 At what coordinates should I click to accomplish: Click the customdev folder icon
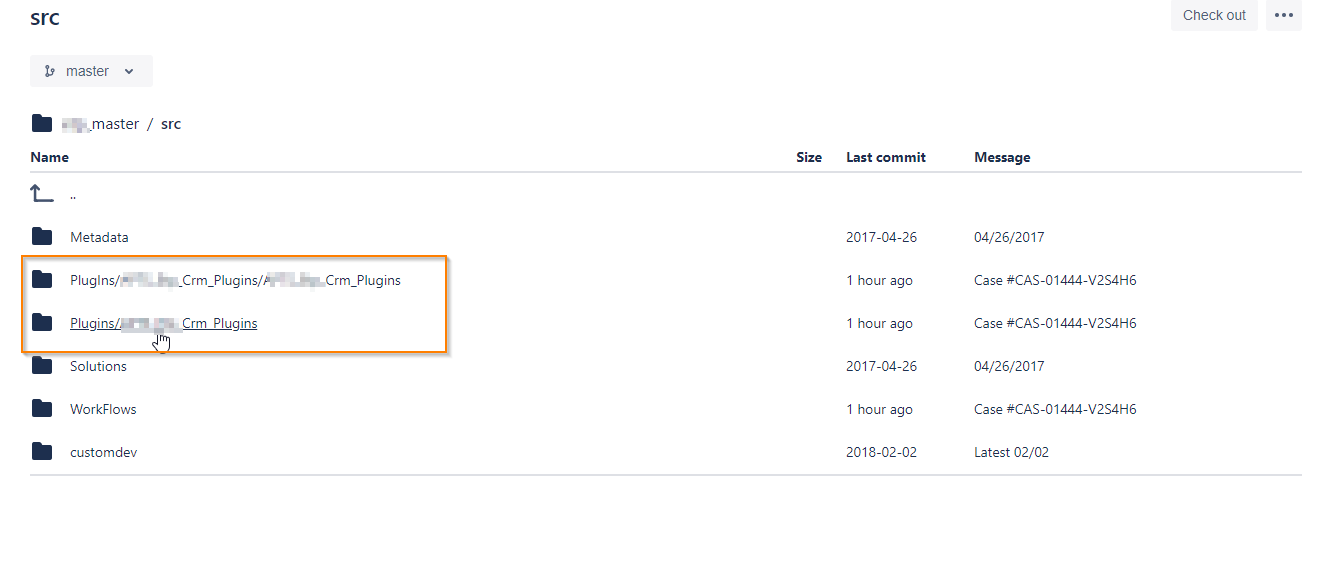click(x=42, y=452)
